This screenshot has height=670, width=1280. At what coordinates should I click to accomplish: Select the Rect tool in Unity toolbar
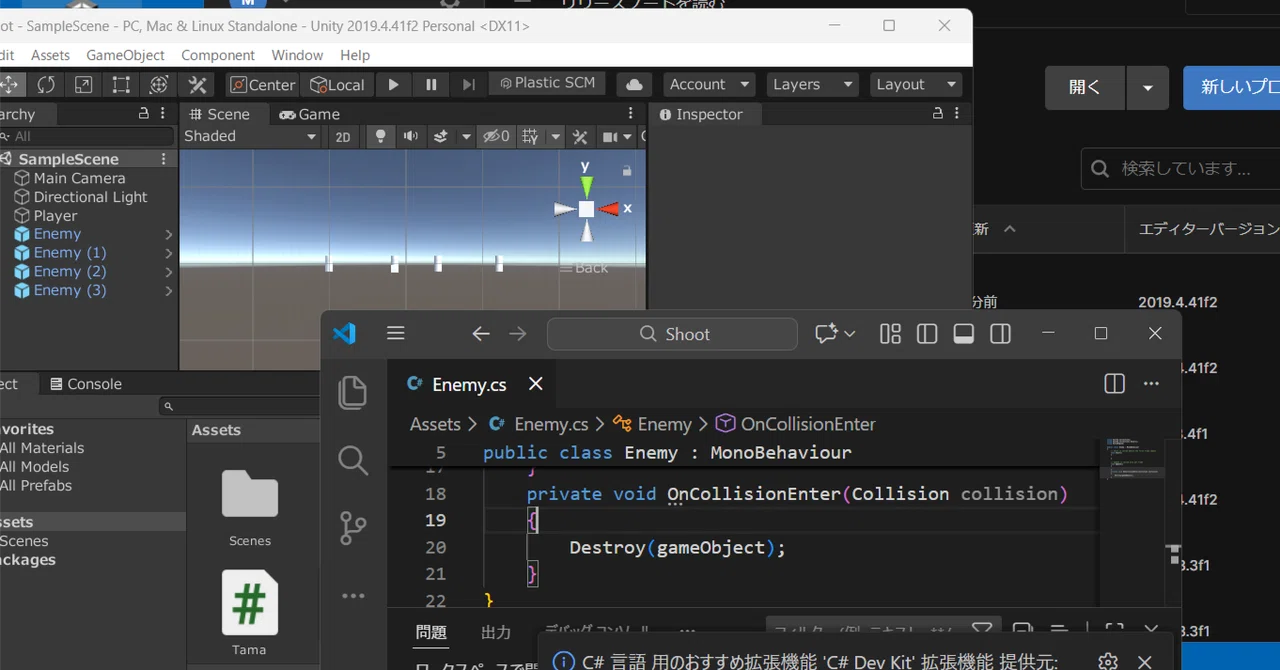coord(121,85)
